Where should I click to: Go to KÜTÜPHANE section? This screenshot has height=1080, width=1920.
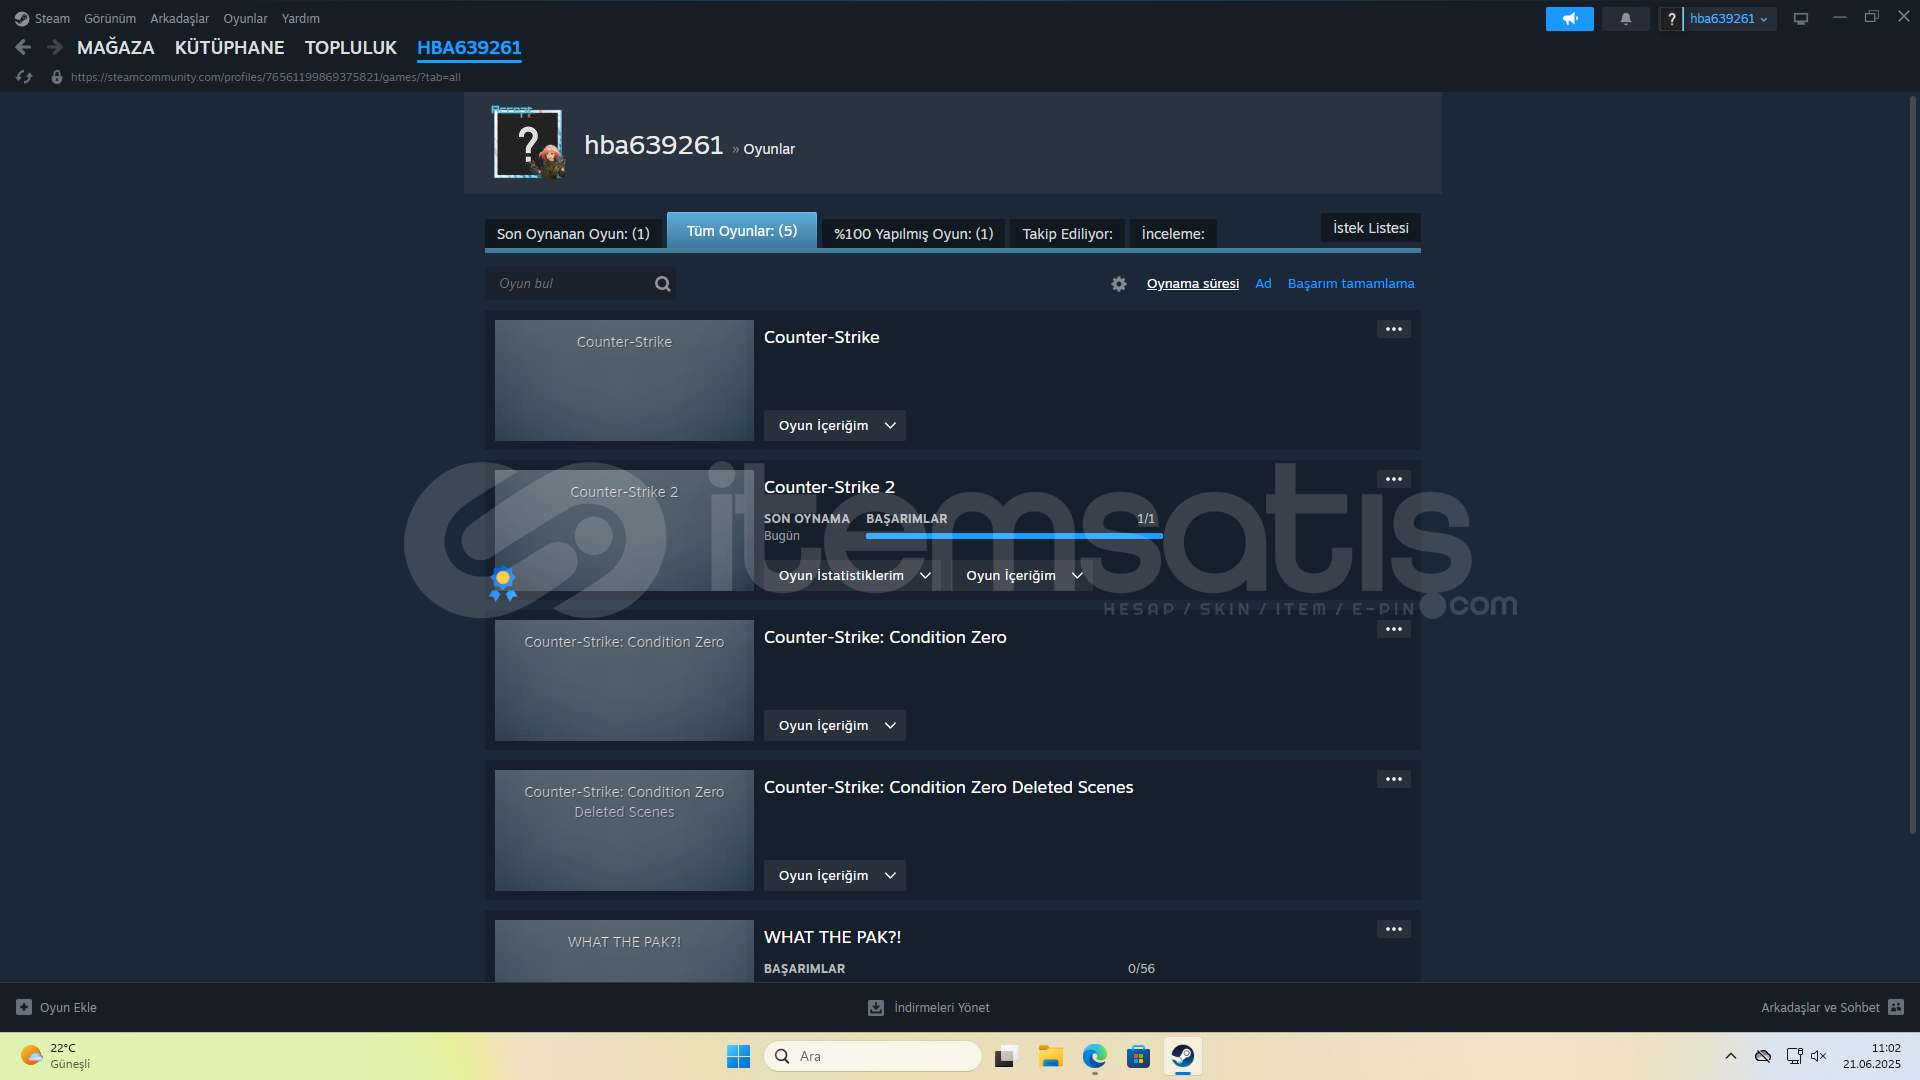(x=230, y=48)
